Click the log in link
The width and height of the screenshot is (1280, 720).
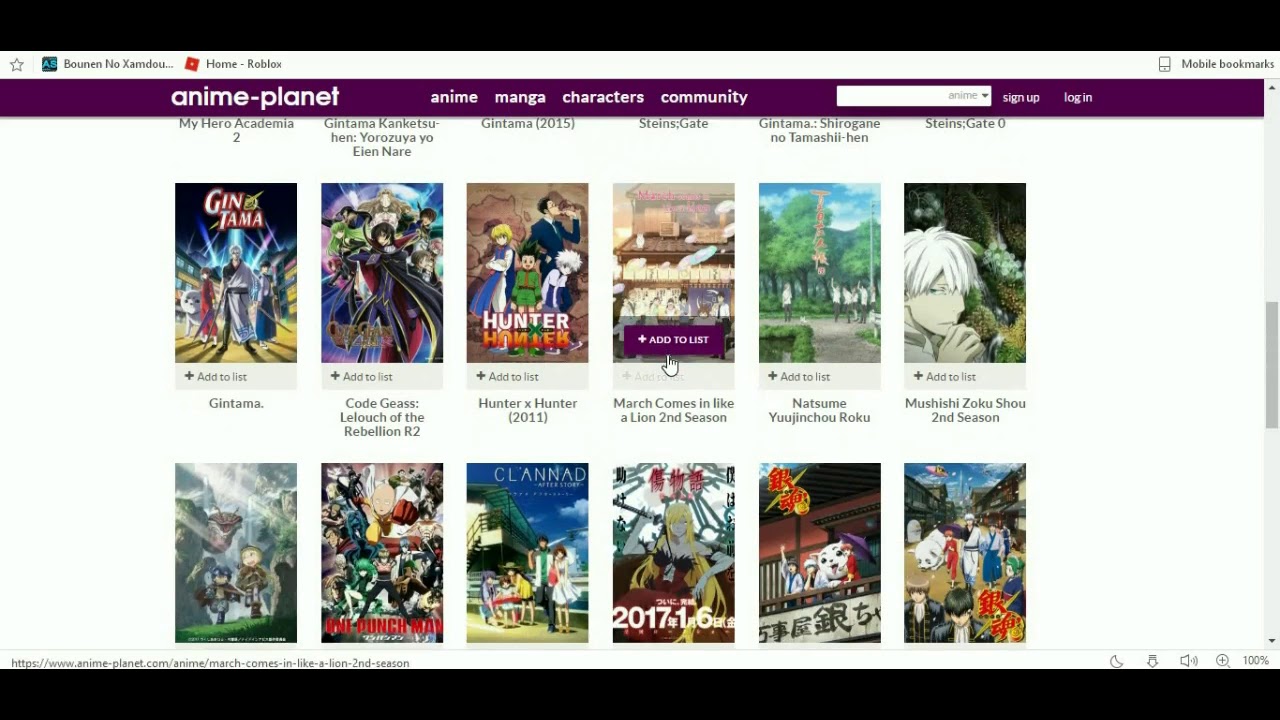pos(1078,97)
